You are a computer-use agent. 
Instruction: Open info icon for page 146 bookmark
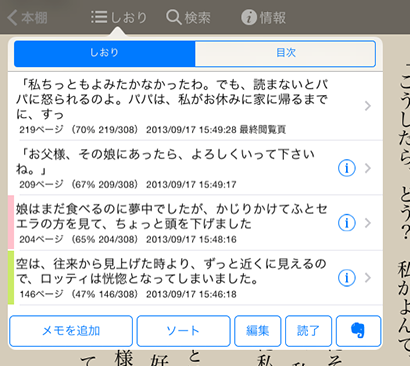(347, 278)
